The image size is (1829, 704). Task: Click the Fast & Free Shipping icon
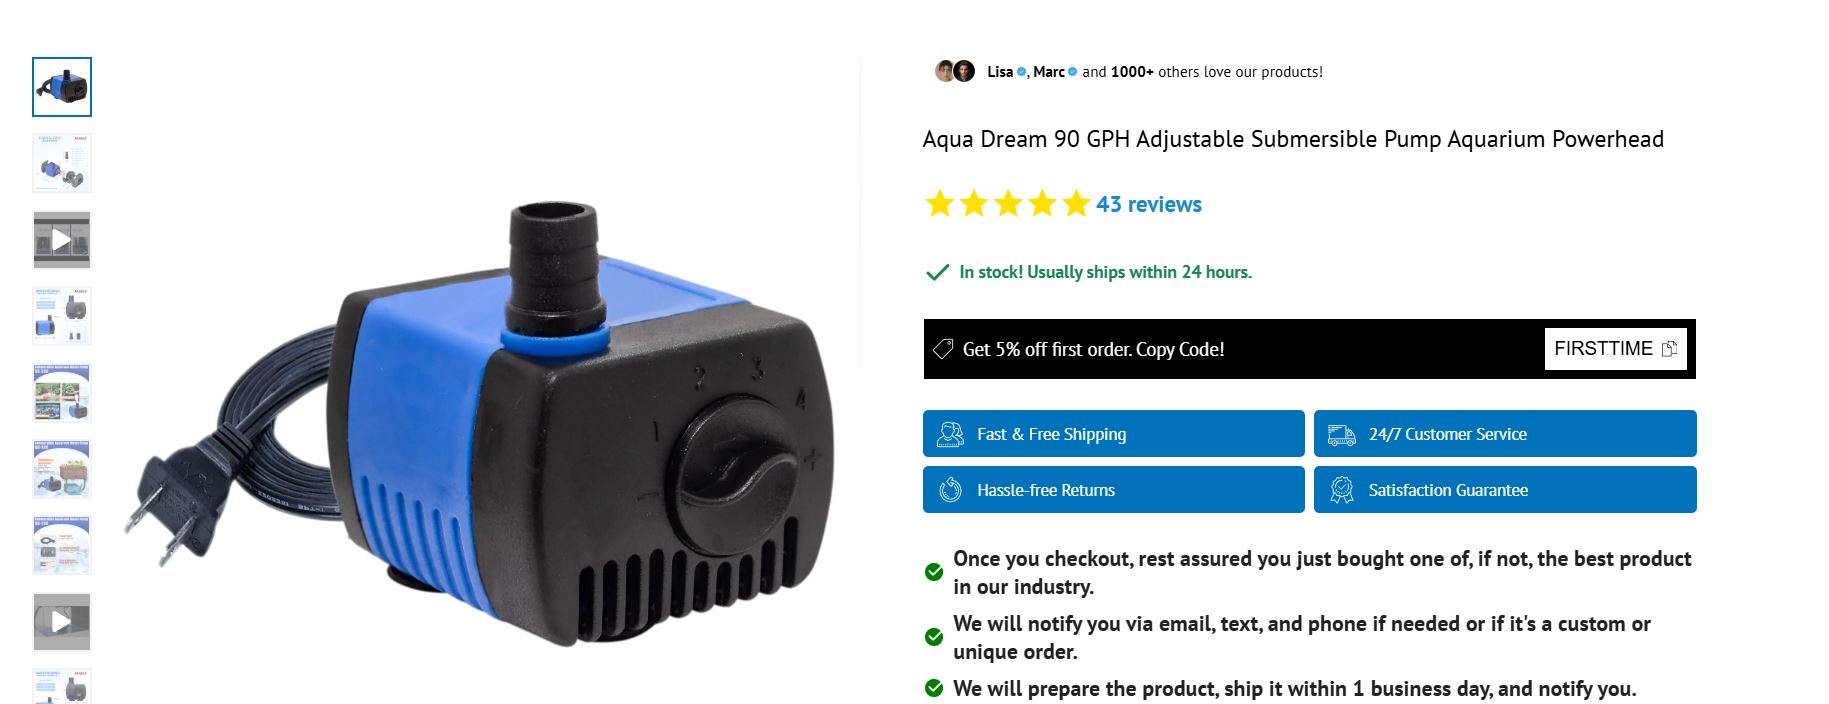coord(950,434)
